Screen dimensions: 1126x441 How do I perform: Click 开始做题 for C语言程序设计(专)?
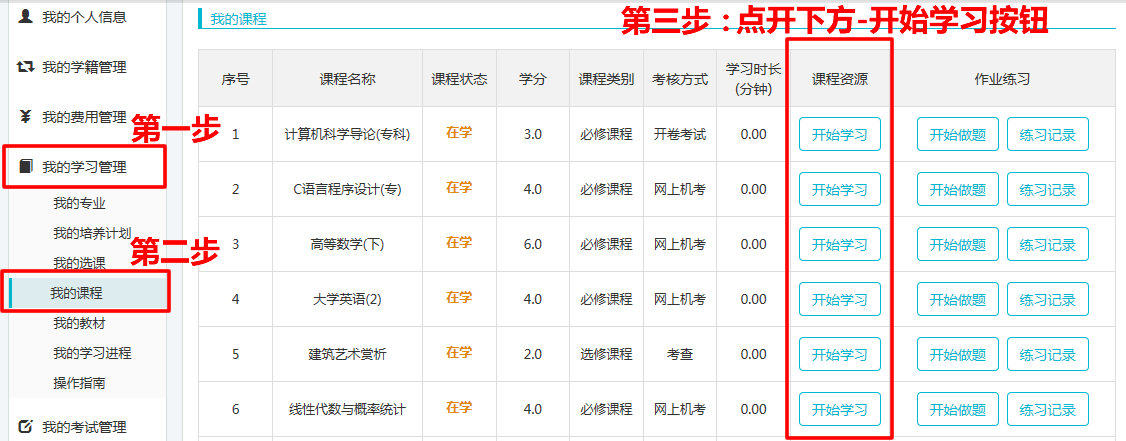pos(957,189)
